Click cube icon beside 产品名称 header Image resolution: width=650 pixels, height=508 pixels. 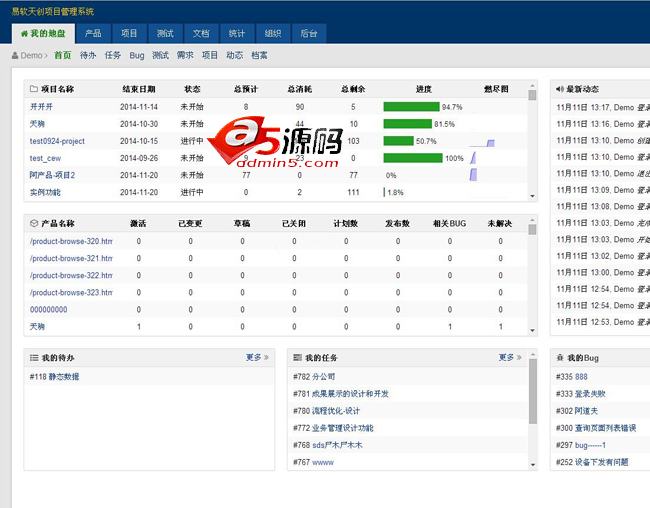pyautogui.click(x=34, y=223)
